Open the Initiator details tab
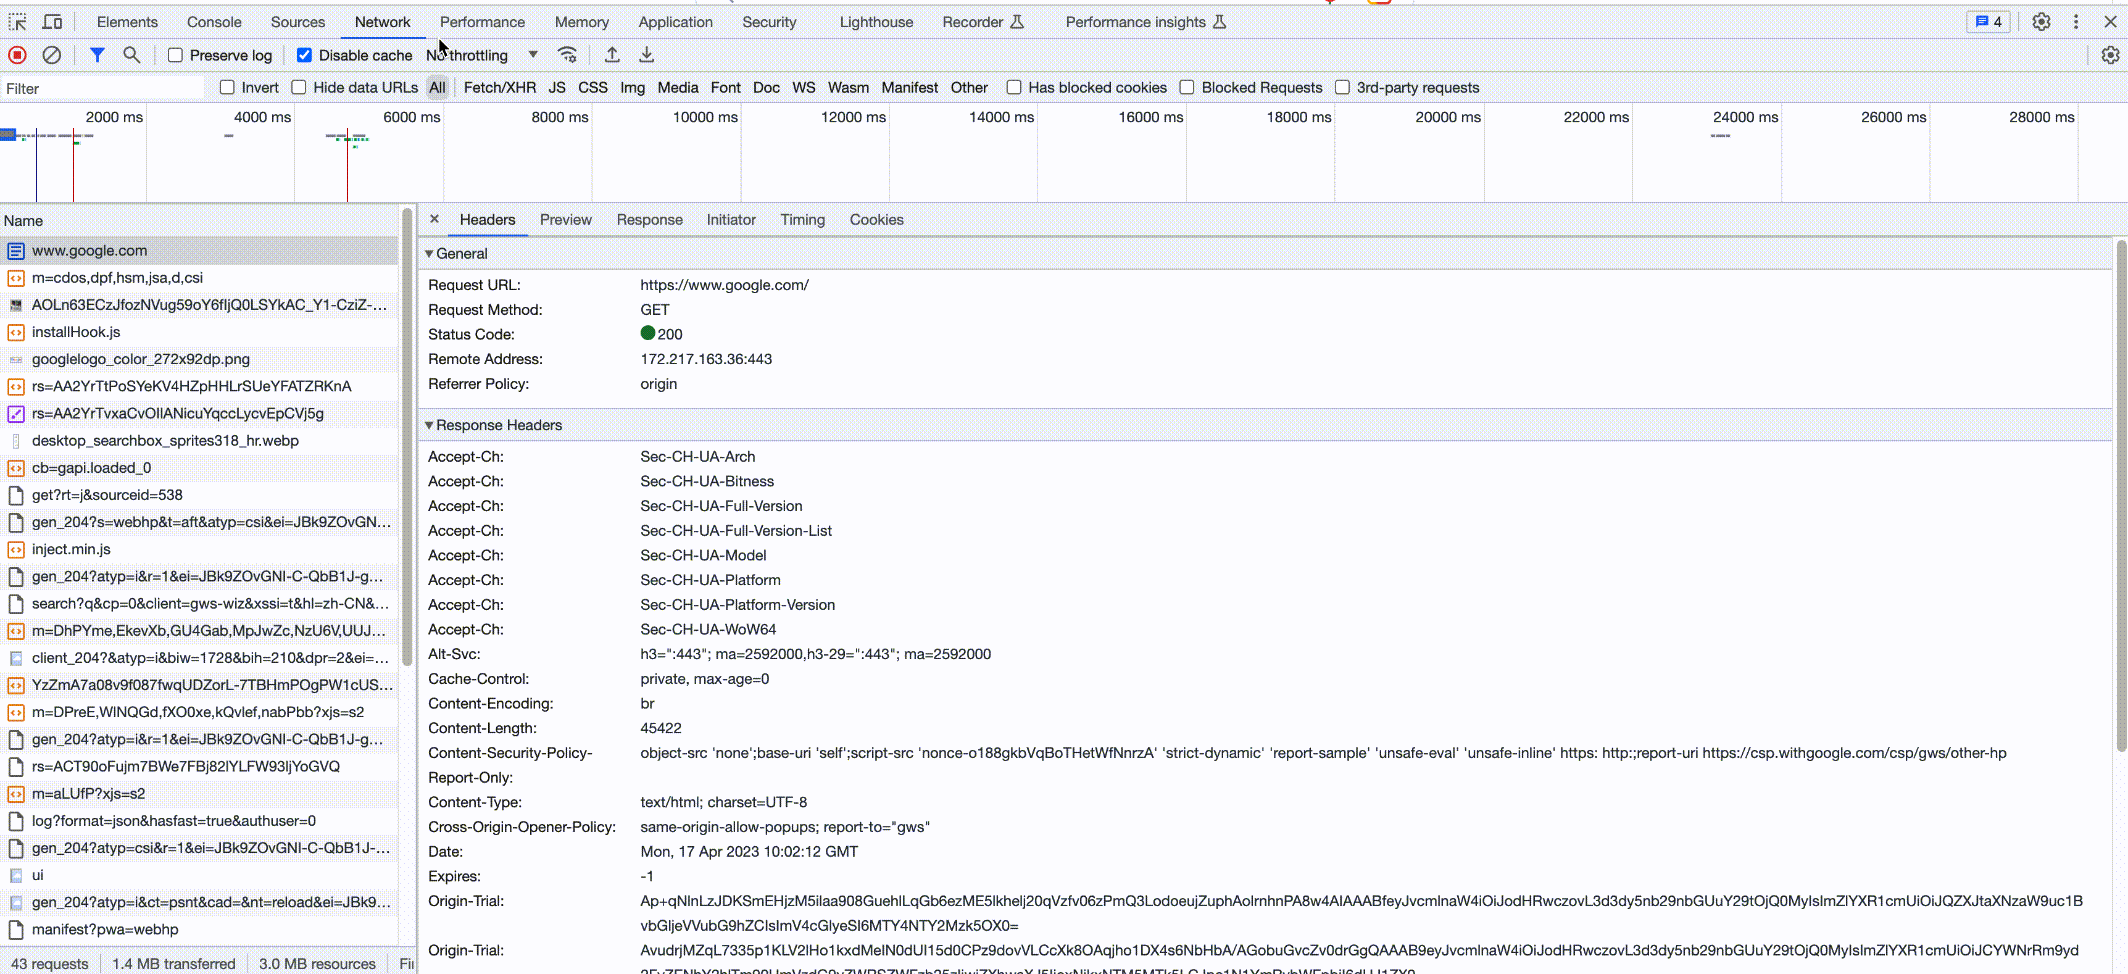The height and width of the screenshot is (974, 2128). (731, 220)
